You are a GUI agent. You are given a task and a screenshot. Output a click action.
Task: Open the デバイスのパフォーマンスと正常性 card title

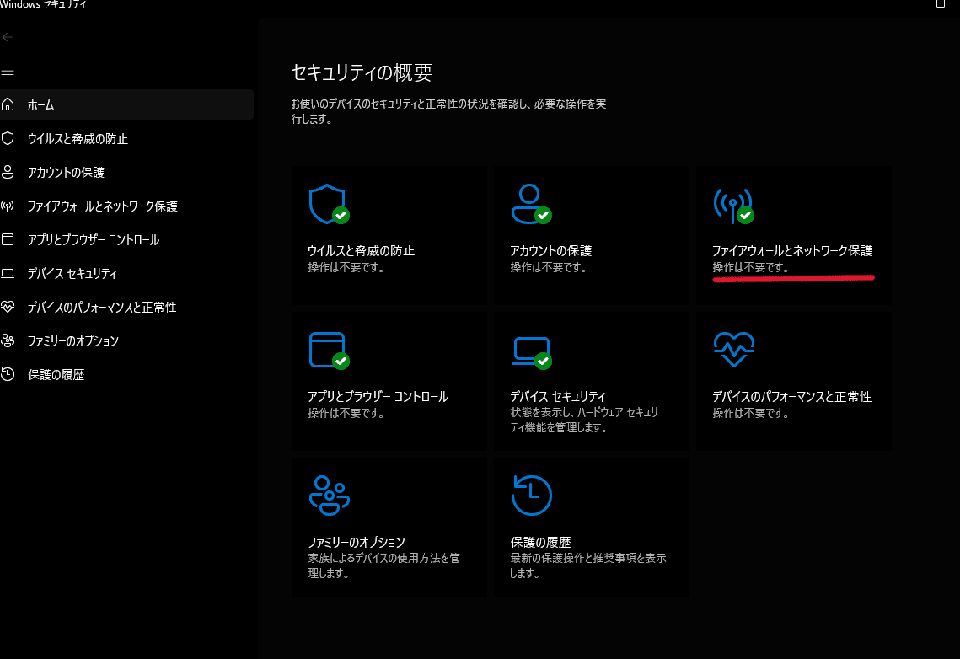coord(792,396)
